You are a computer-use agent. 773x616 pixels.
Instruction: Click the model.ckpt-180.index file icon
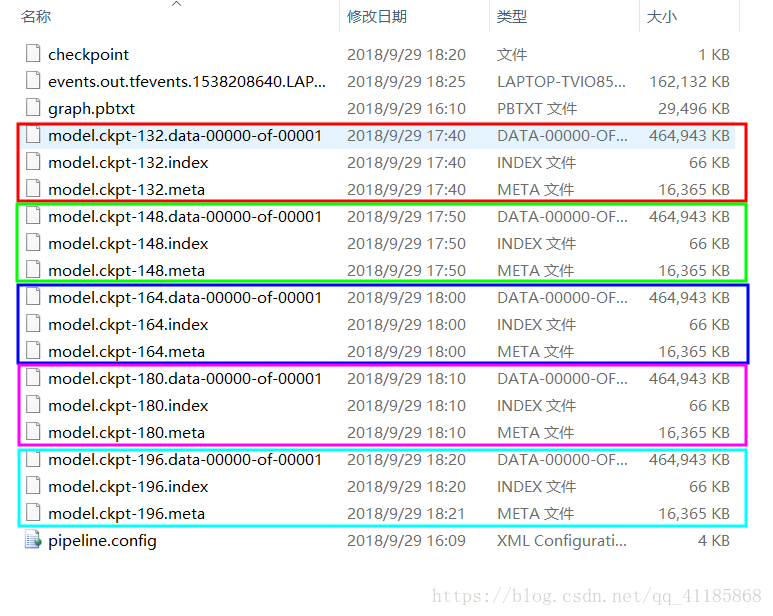pyautogui.click(x=33, y=405)
